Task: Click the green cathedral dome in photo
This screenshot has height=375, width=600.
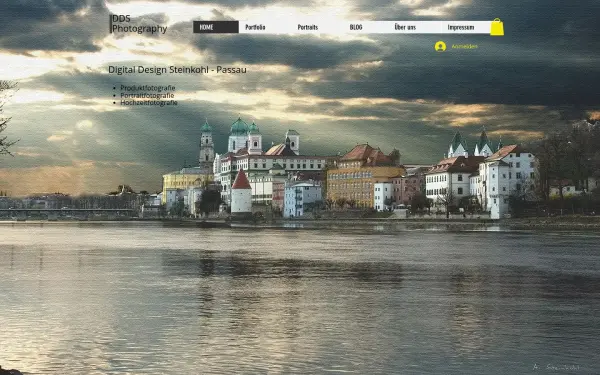Action: click(x=240, y=126)
